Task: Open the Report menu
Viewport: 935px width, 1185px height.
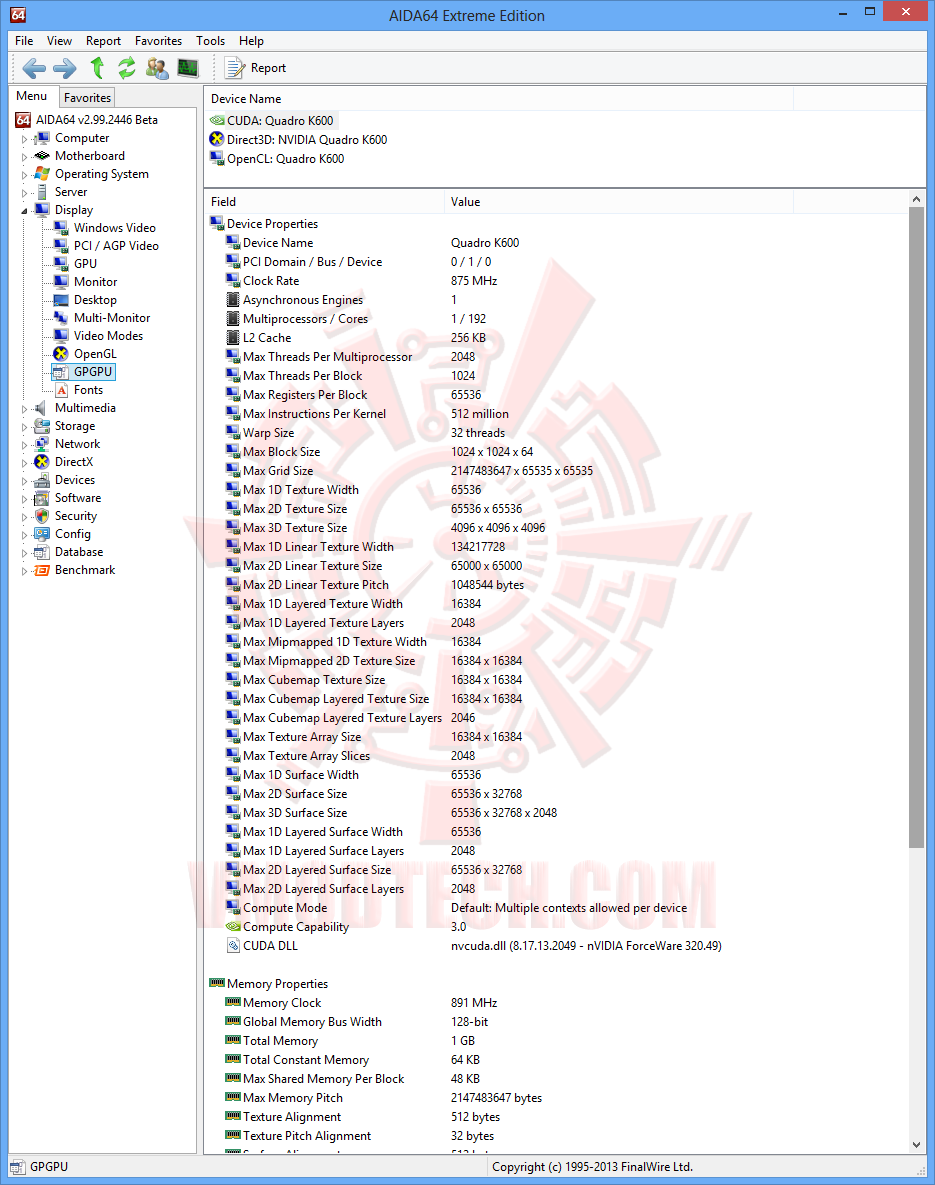Action: [x=103, y=41]
